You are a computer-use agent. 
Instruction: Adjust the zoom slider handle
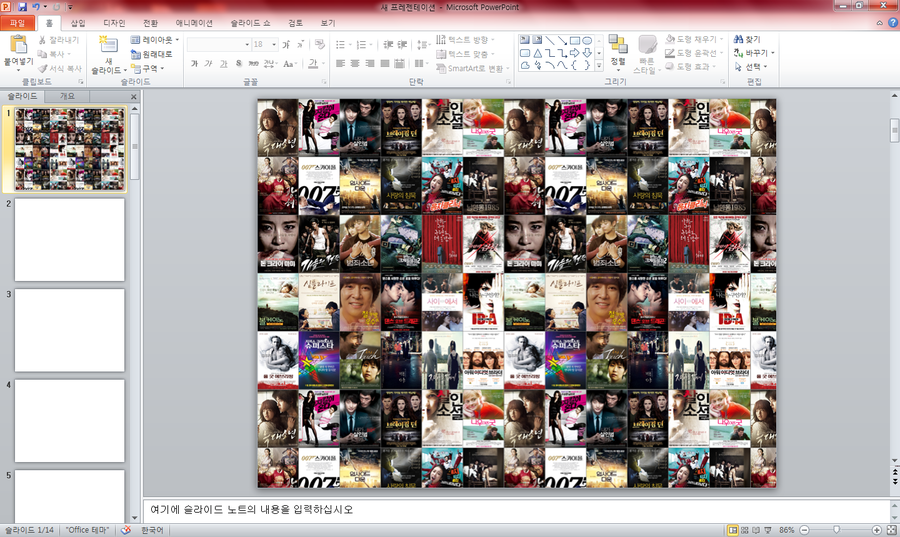(x=836, y=530)
